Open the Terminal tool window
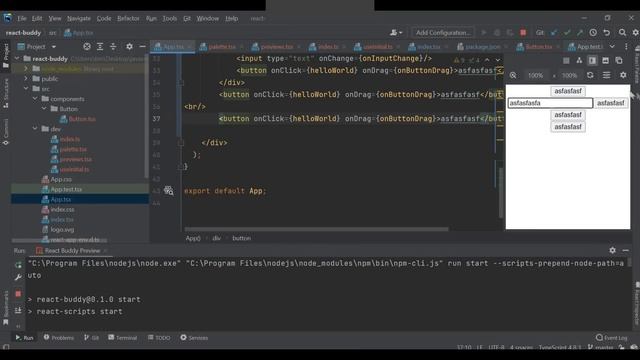 click(122, 338)
